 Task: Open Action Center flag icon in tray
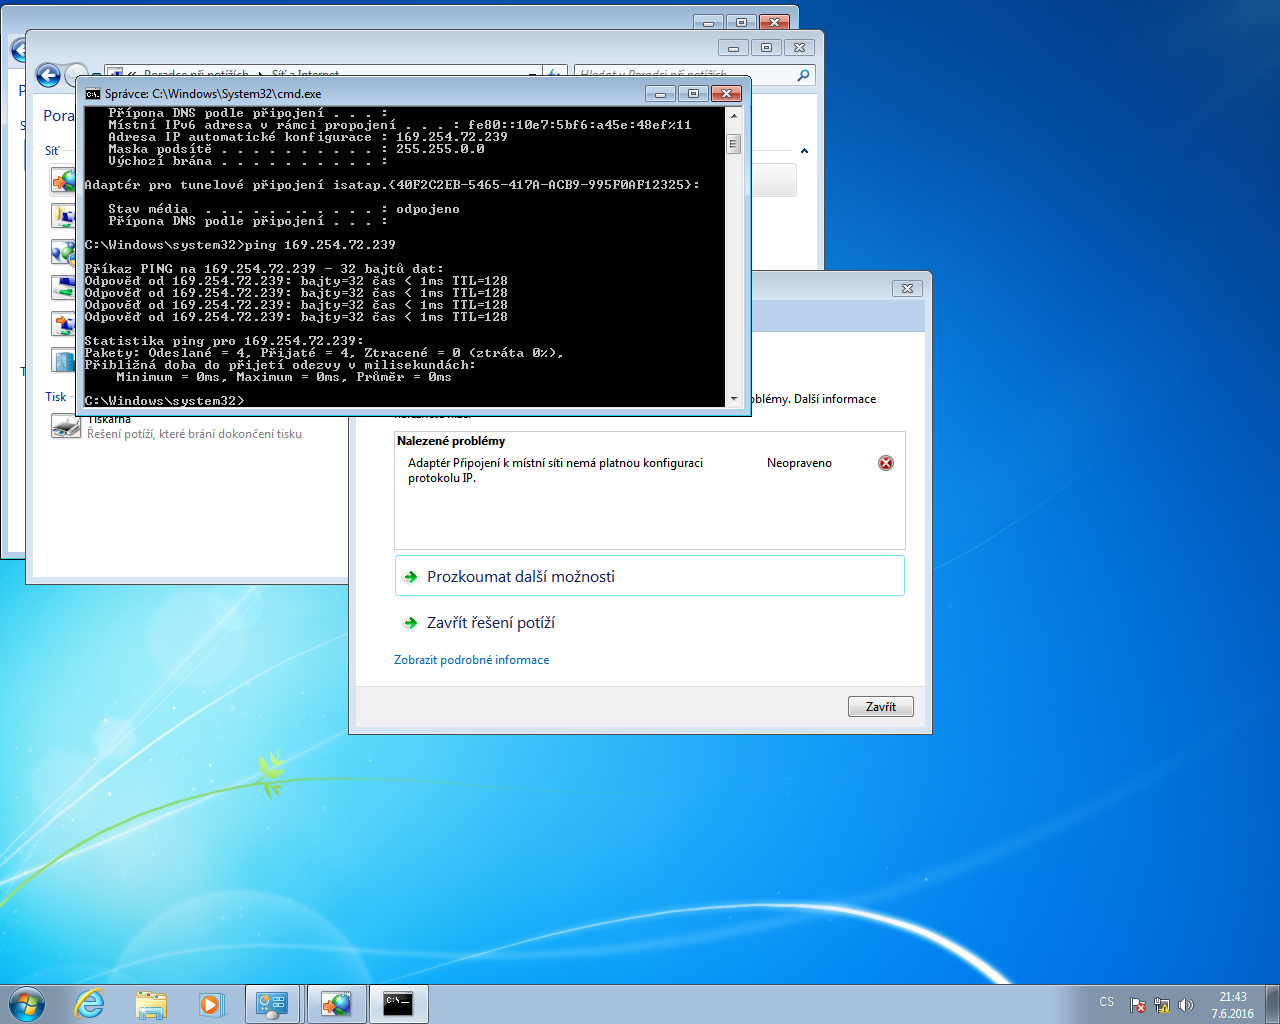click(1138, 1005)
